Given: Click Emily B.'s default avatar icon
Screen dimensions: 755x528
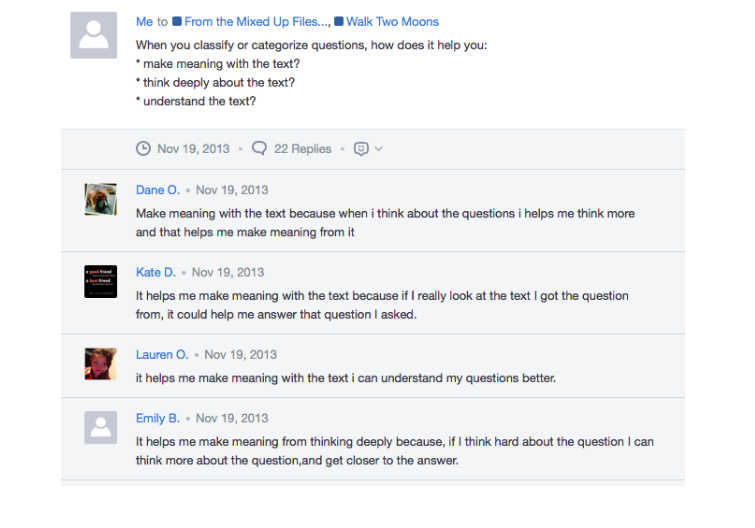Looking at the screenshot, I should [101, 427].
